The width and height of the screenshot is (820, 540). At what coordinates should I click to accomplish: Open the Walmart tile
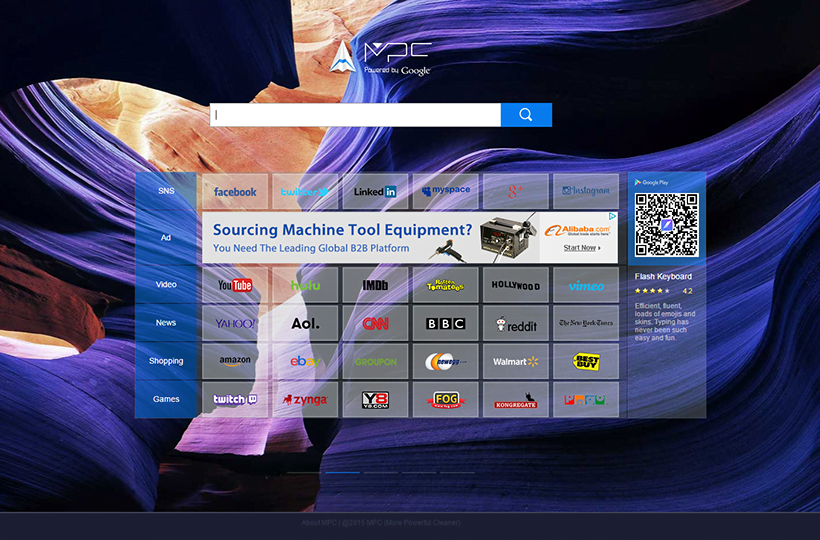pyautogui.click(x=516, y=361)
